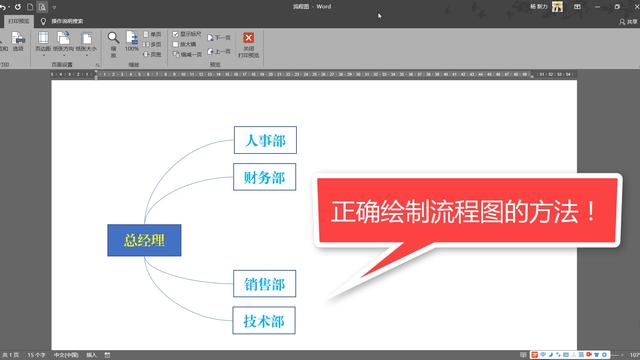Screen dimensions: 640x360
Task: Click the 销售部 box
Action: pos(264,284)
